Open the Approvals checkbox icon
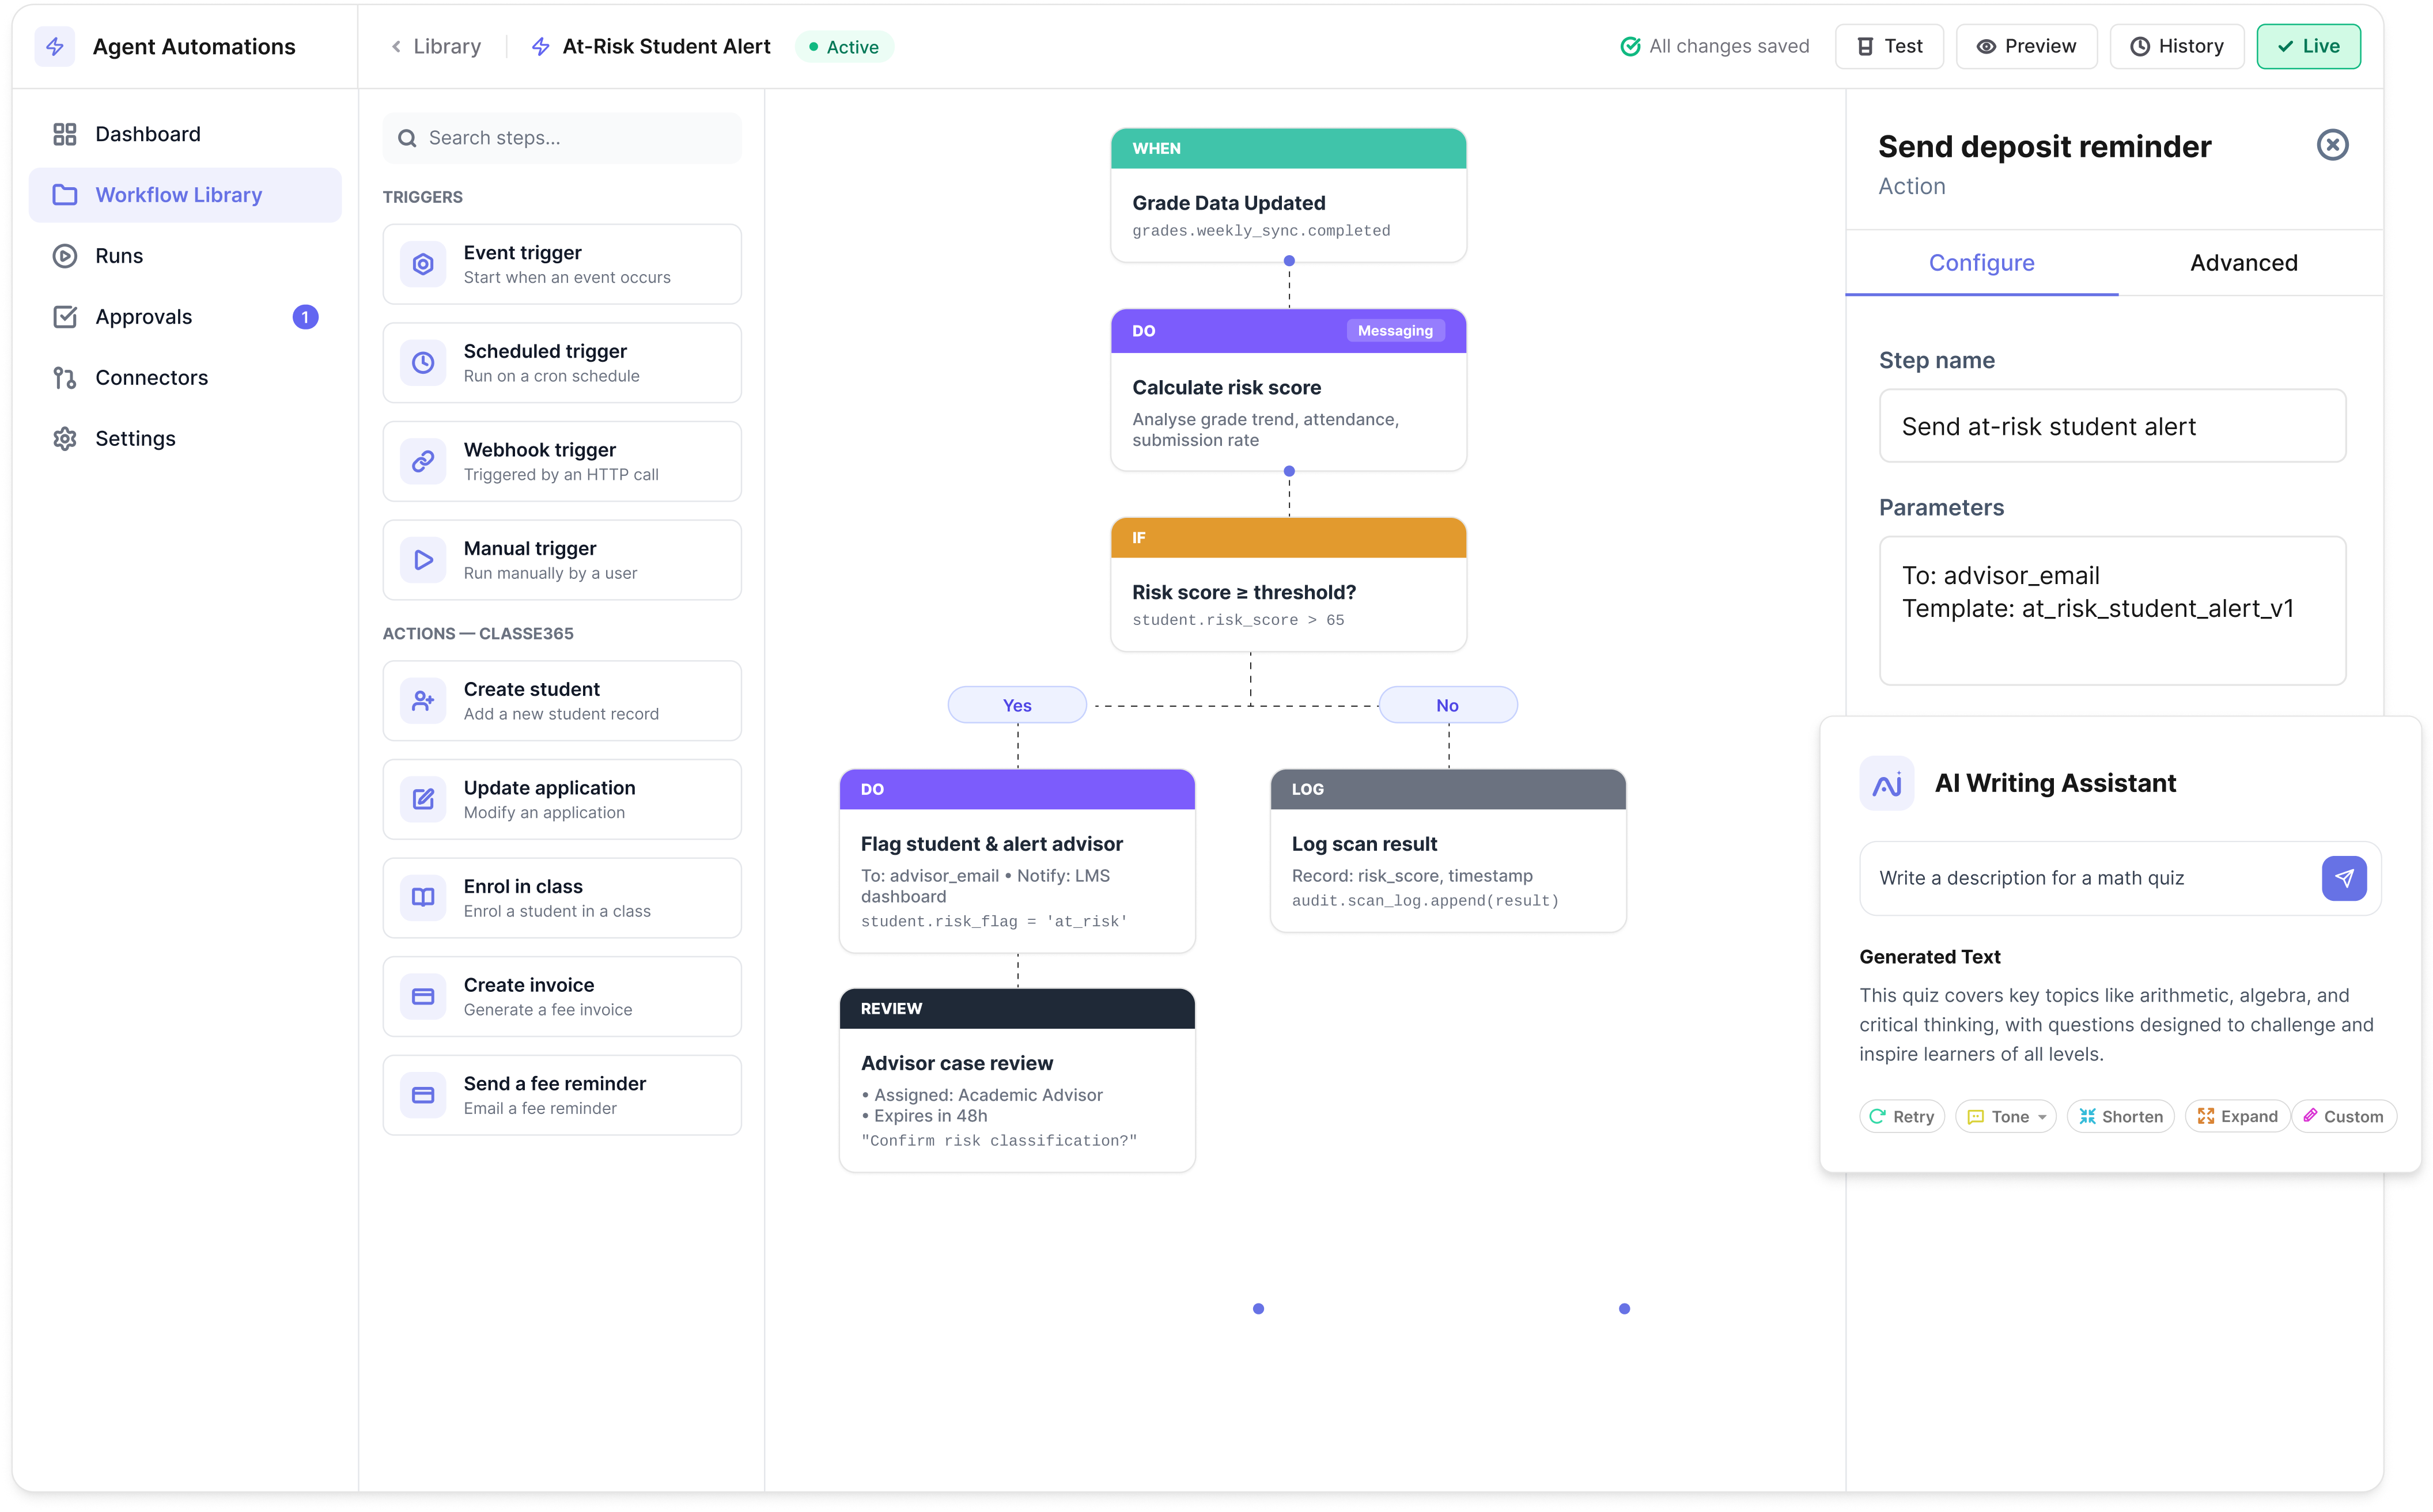This screenshot has width=2433, height=1512. point(65,317)
